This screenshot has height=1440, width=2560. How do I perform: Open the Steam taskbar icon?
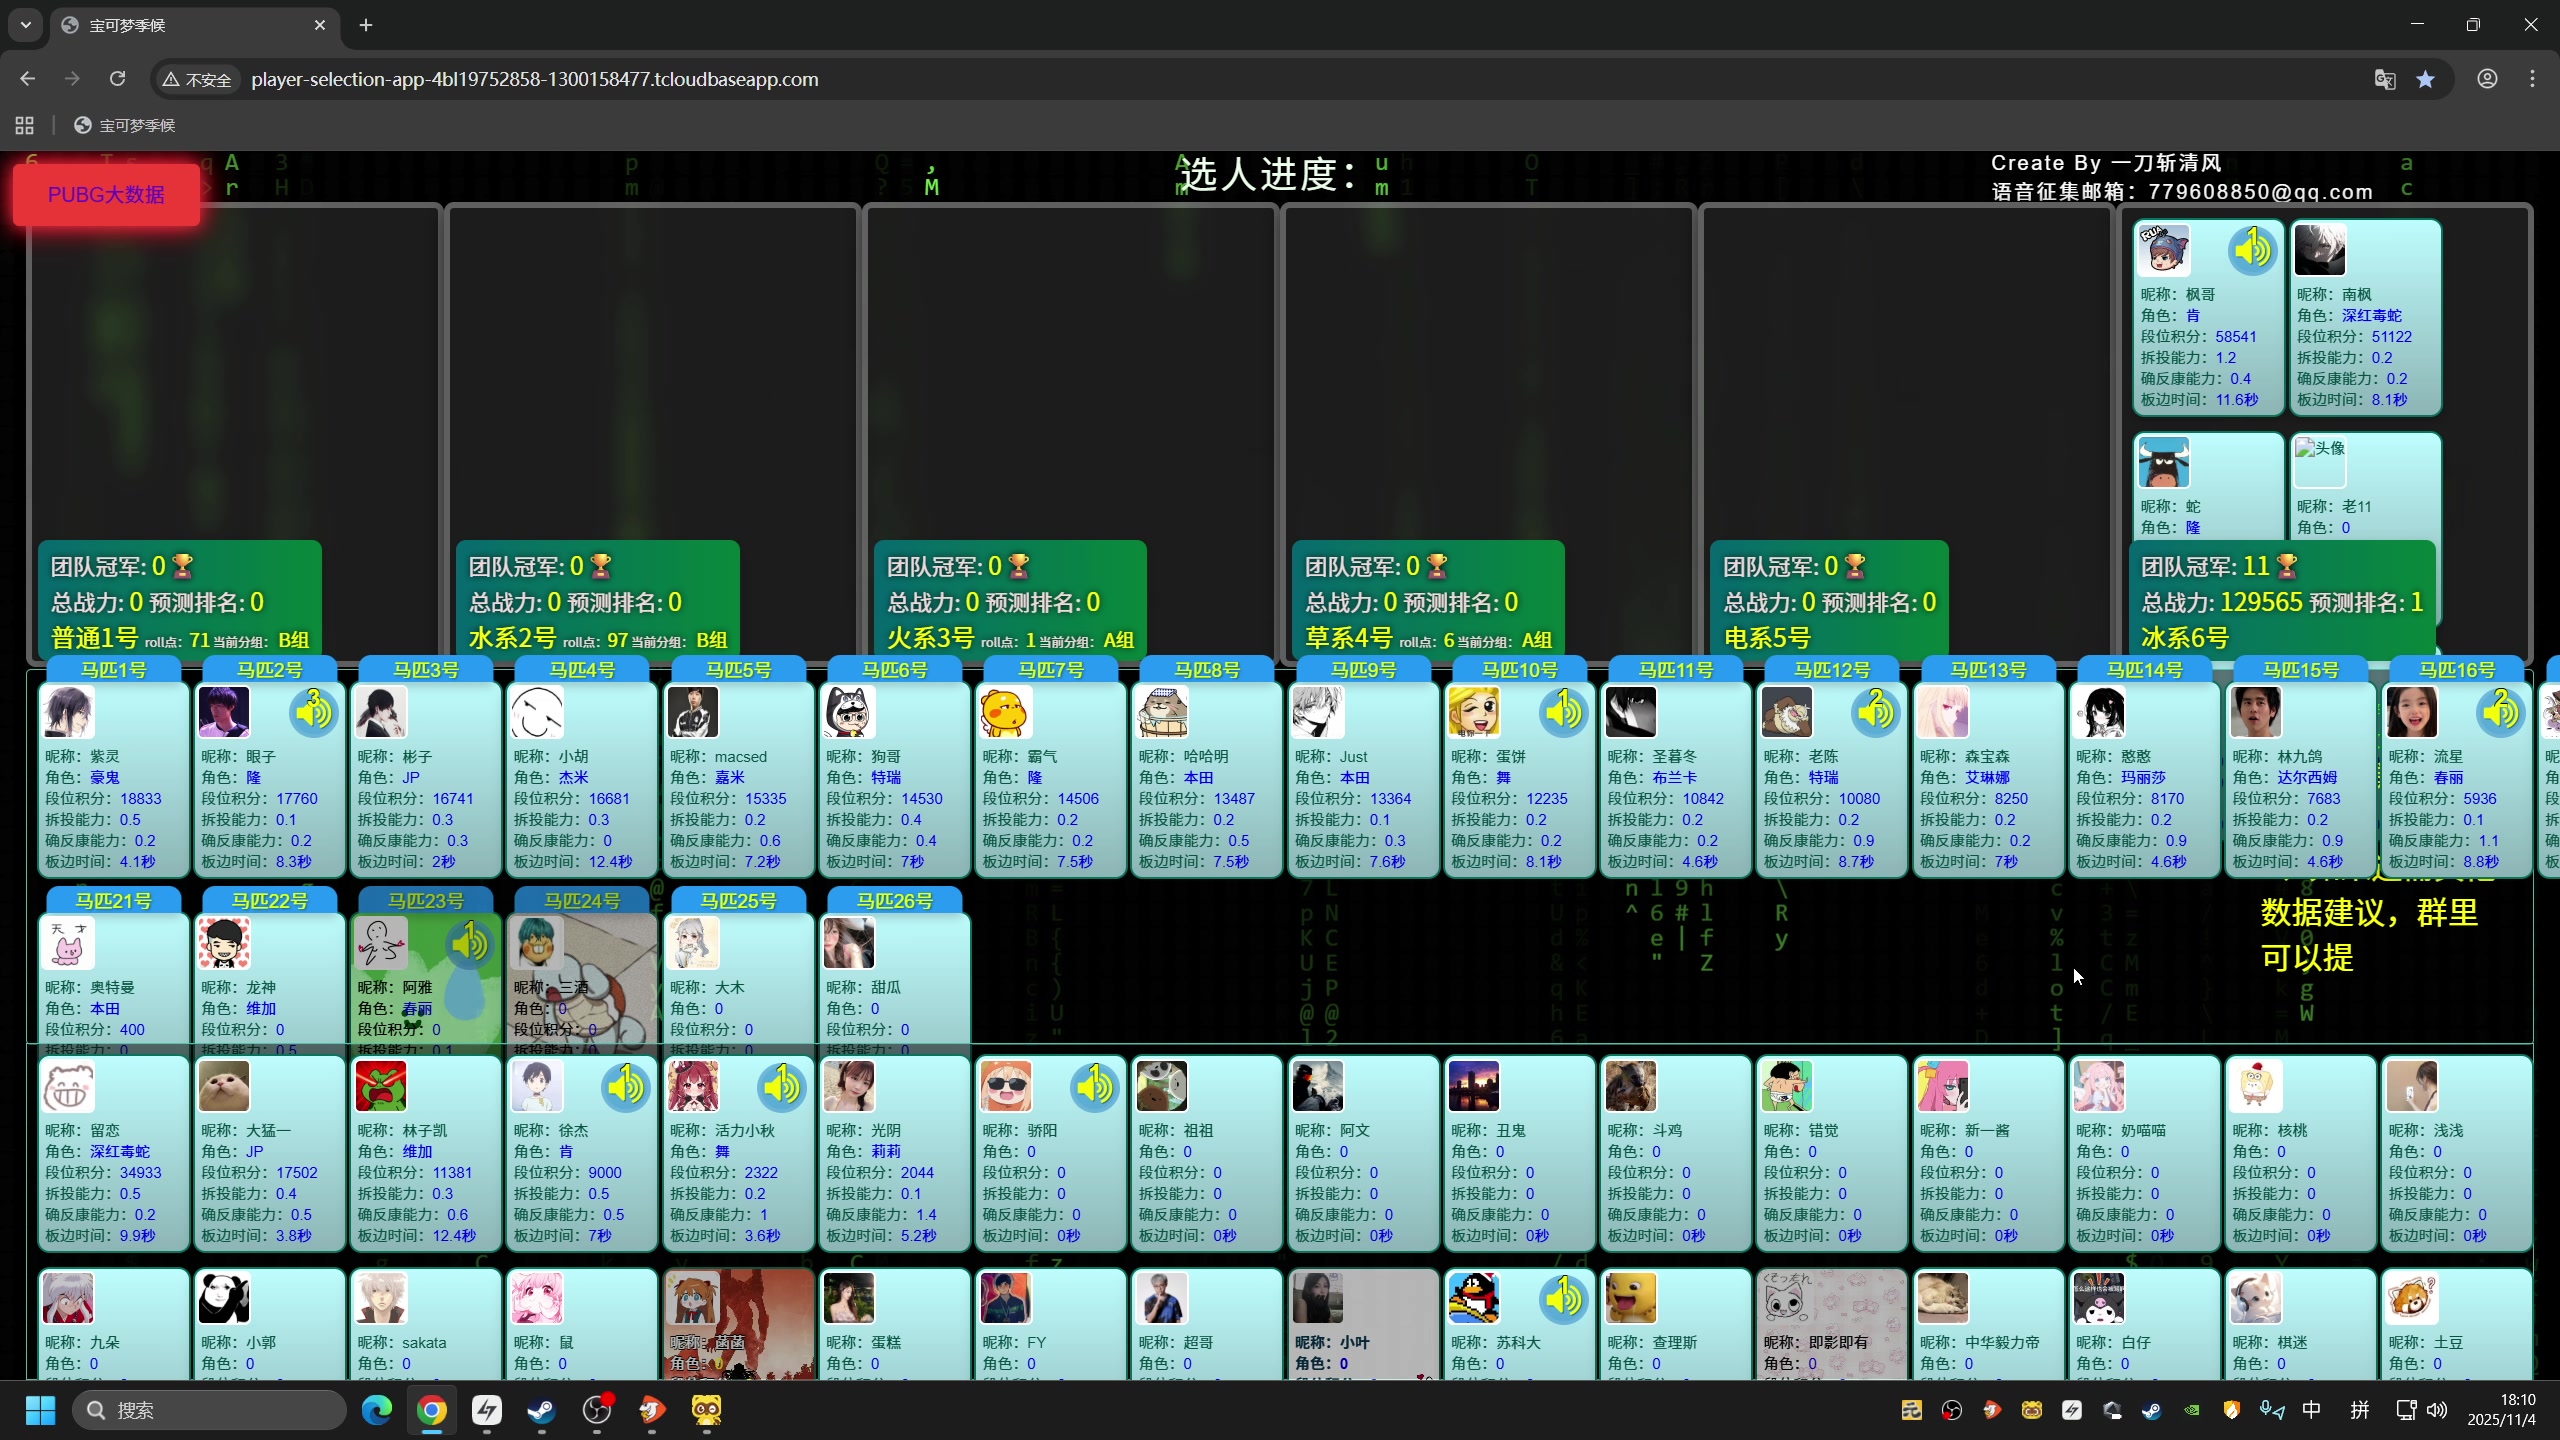541,1410
